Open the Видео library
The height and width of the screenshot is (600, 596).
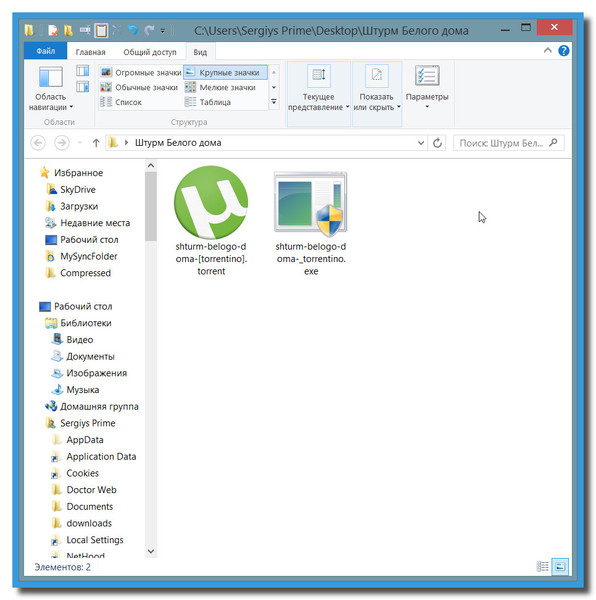coord(73,340)
